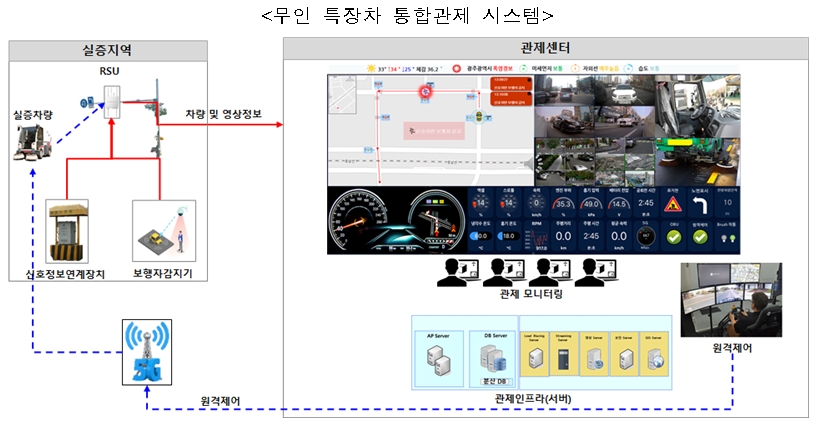The width and height of the screenshot is (821, 430).
Task: Click the roadwork warning sign tile
Action: (673, 204)
